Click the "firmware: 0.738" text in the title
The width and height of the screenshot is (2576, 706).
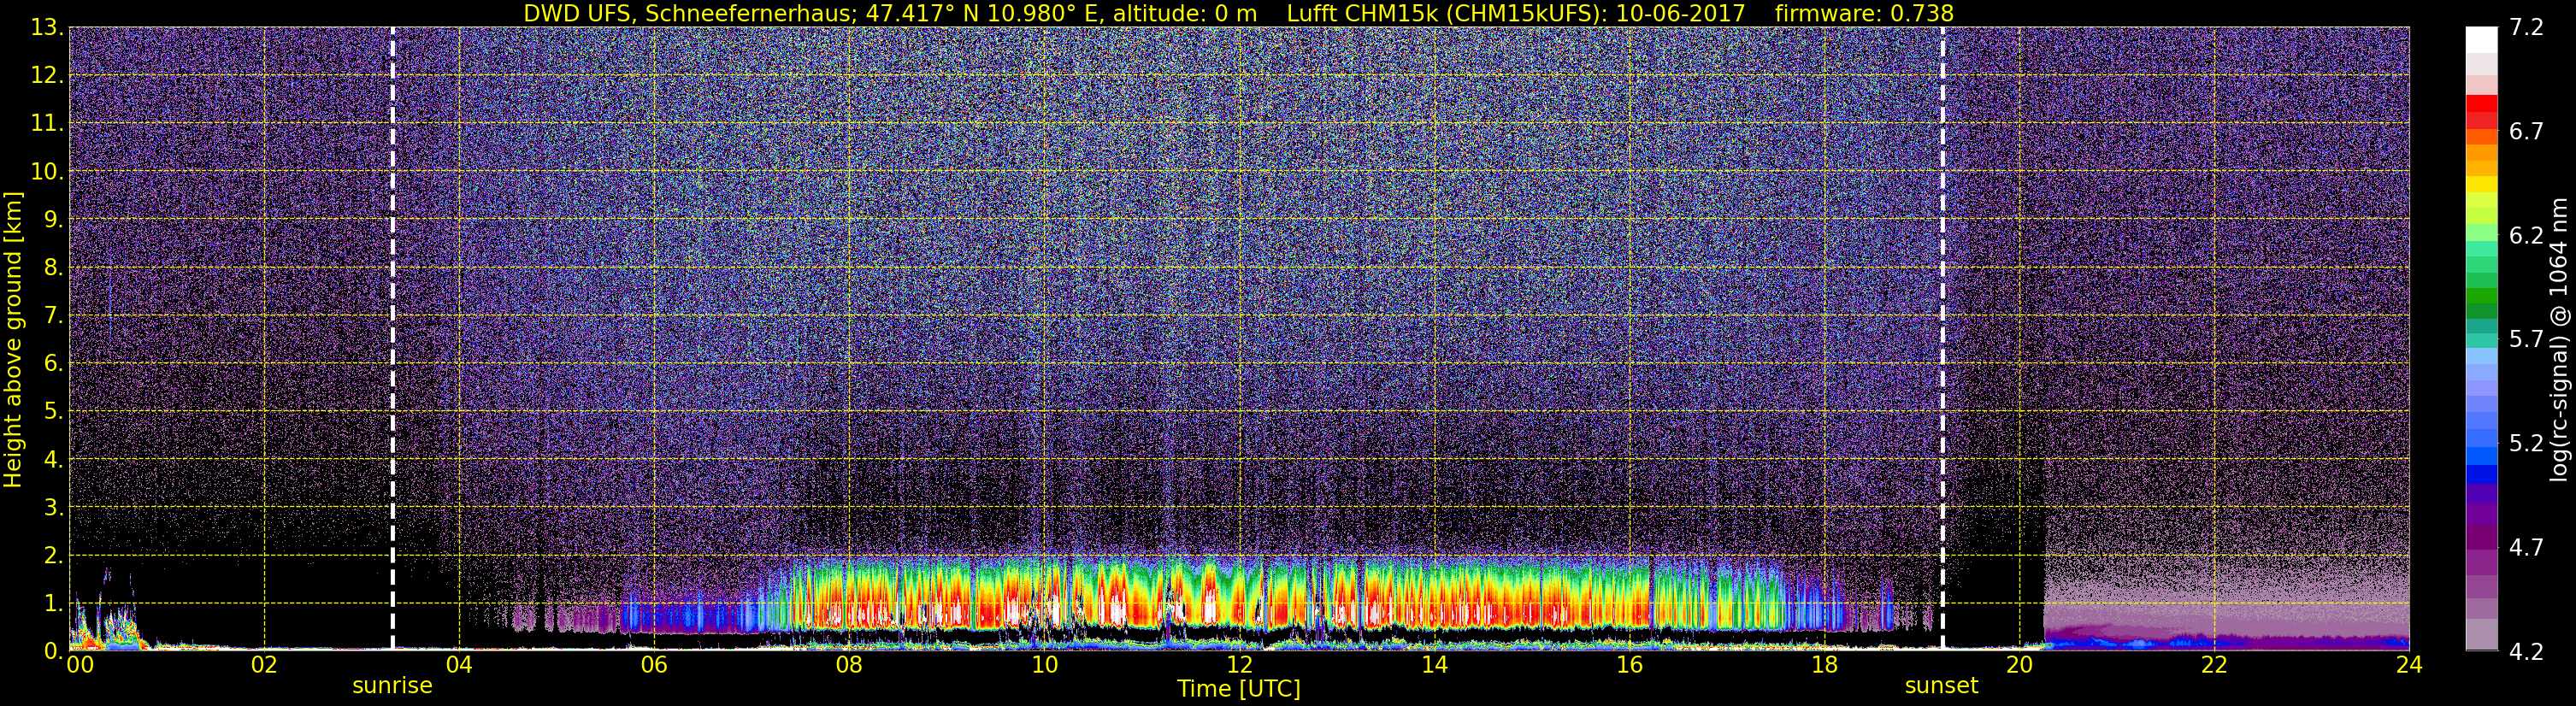tap(1864, 13)
